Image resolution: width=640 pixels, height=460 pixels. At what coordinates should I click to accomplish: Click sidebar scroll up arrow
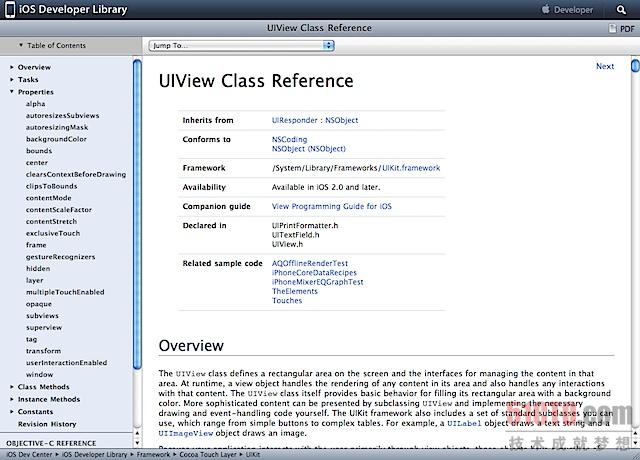[x=137, y=433]
